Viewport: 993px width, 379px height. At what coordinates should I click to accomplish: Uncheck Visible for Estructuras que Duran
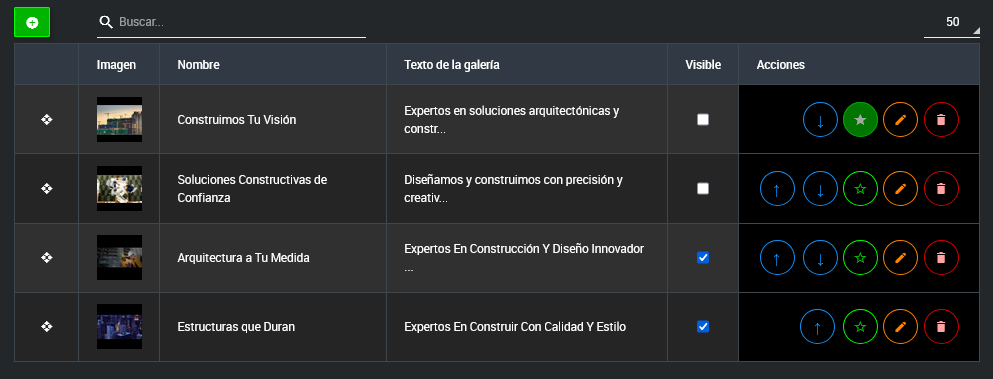[703, 326]
